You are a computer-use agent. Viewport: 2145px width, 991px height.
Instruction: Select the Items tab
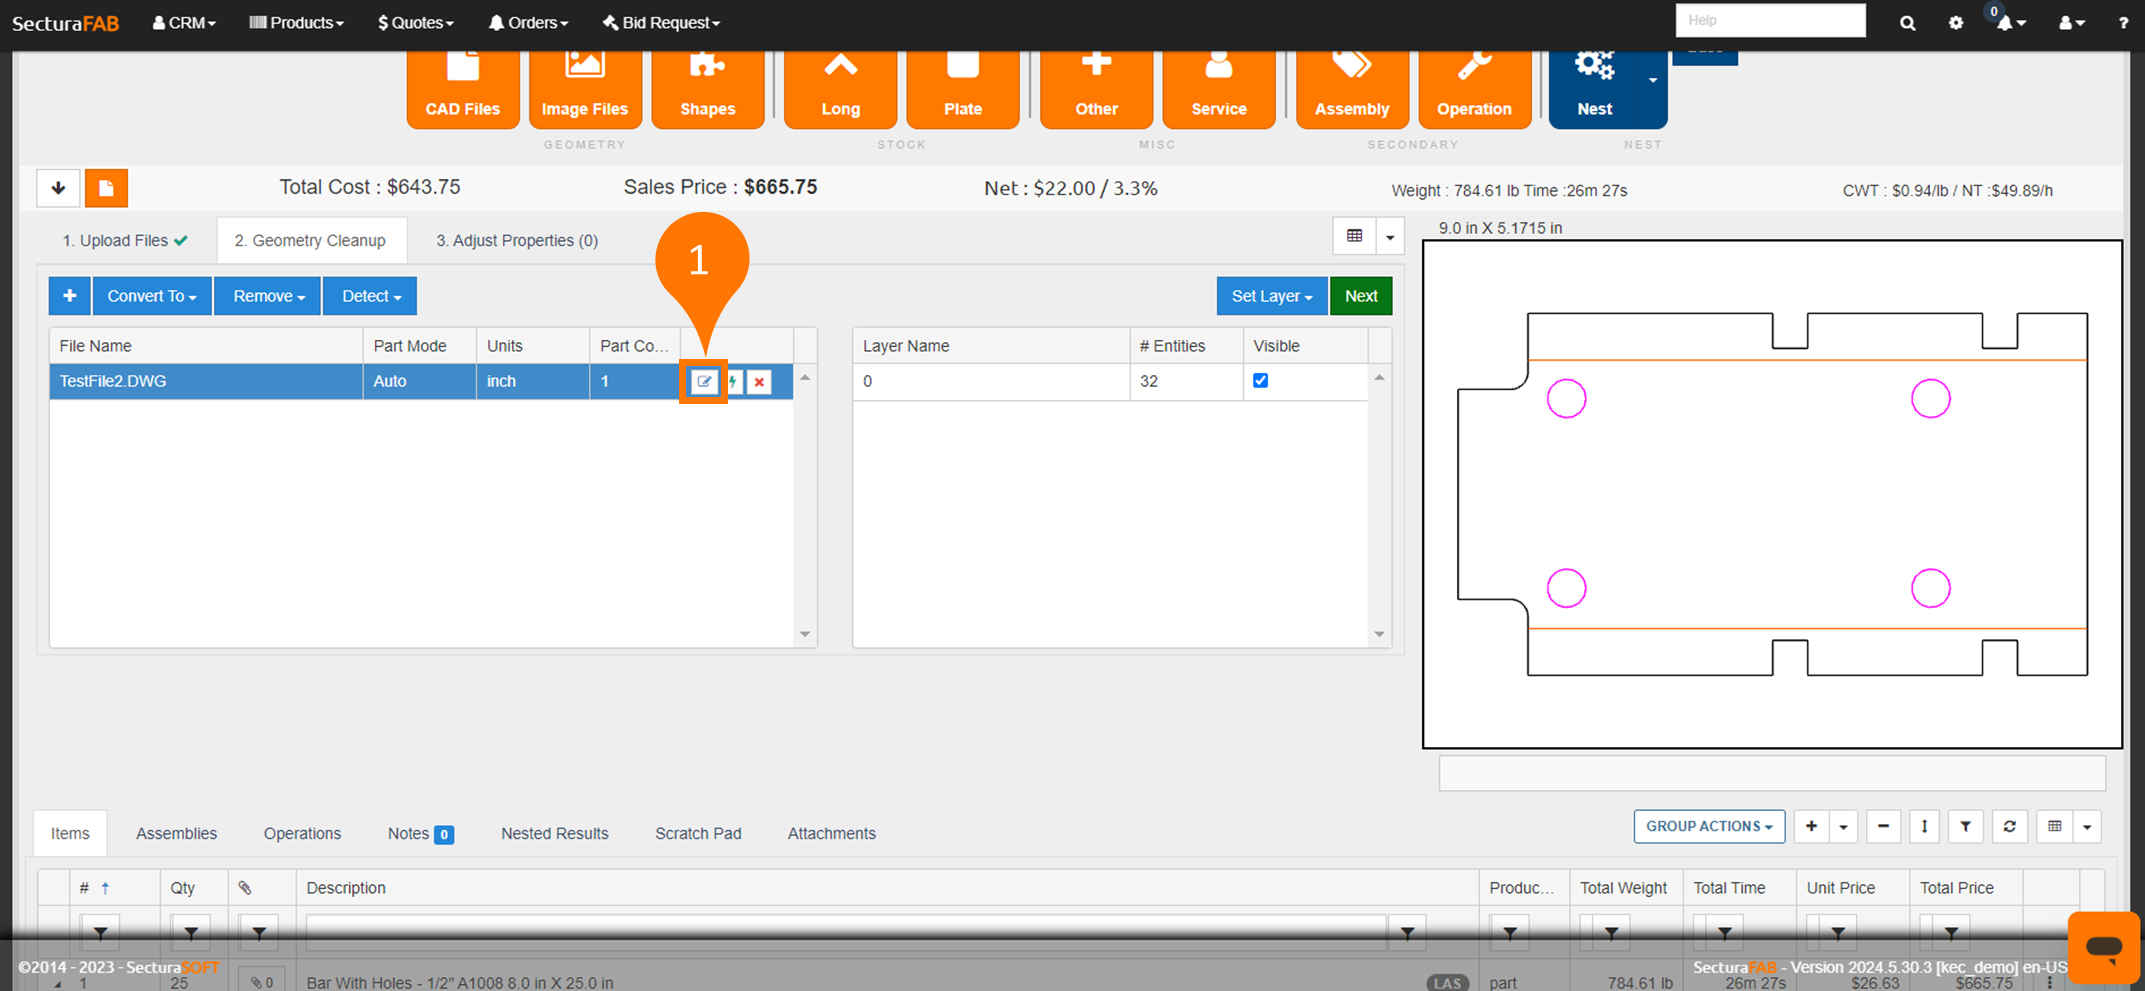pyautogui.click(x=70, y=833)
